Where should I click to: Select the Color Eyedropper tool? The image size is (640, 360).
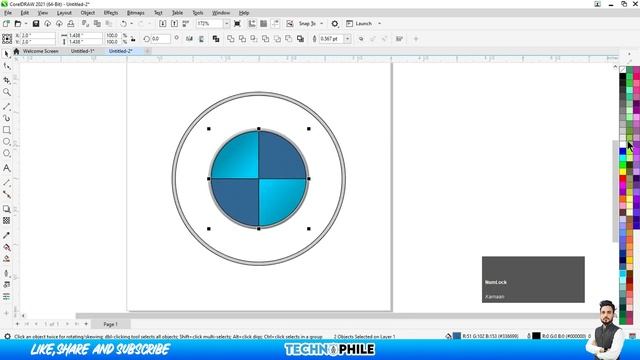coord(7,236)
